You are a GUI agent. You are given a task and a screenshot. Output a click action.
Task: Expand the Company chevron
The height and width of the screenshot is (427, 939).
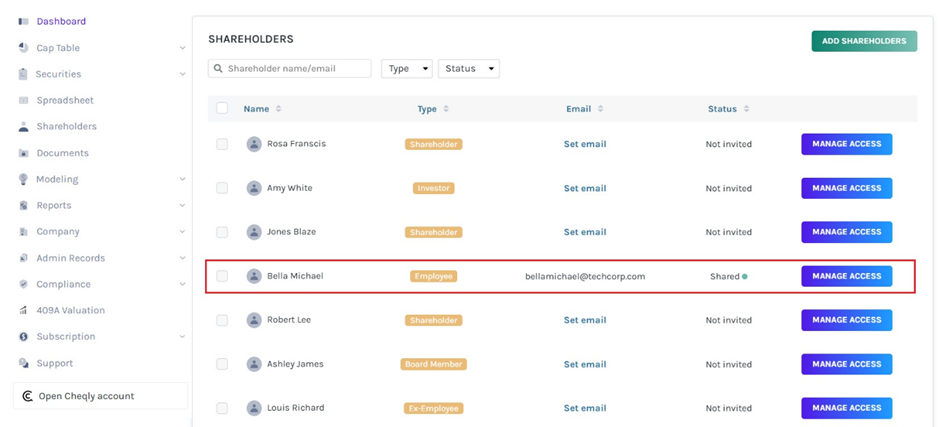click(182, 231)
